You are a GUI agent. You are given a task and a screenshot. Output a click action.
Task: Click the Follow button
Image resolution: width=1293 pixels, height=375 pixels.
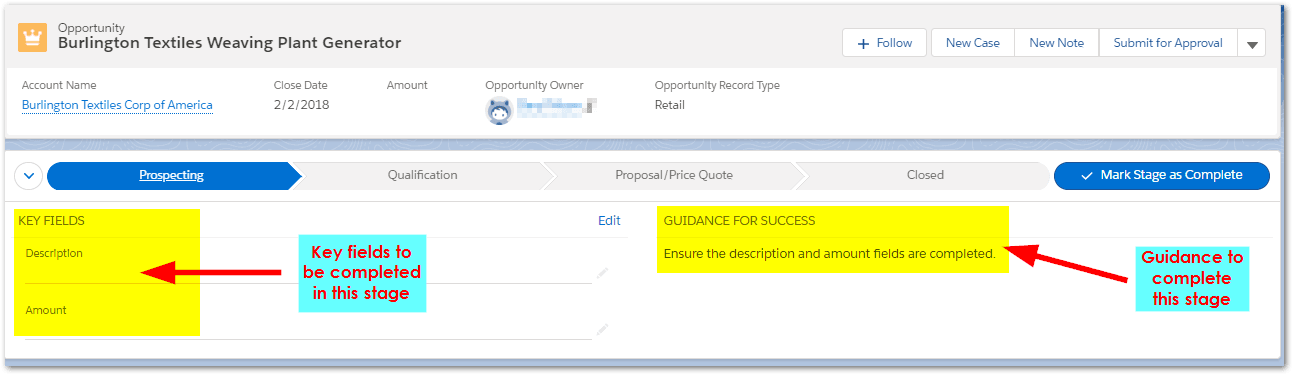tap(884, 43)
